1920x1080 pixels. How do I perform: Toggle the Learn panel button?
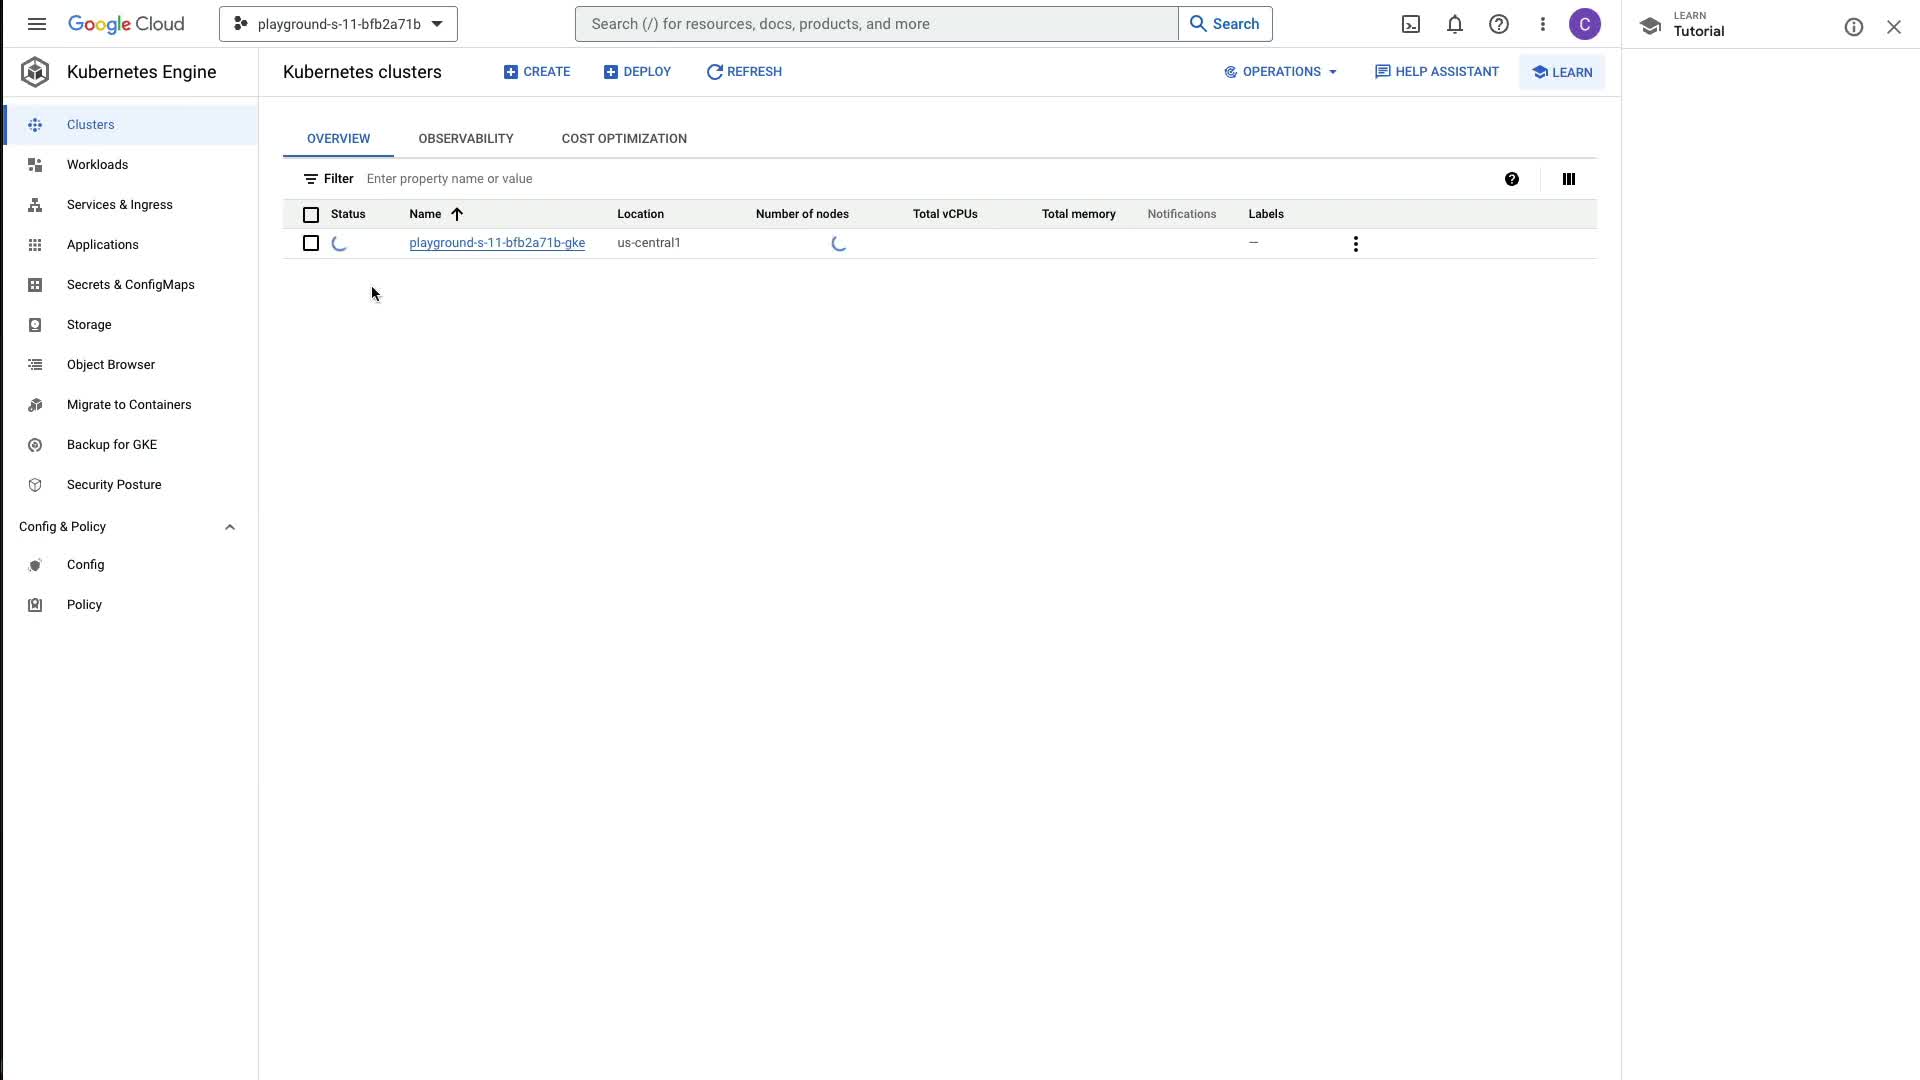coord(1561,72)
